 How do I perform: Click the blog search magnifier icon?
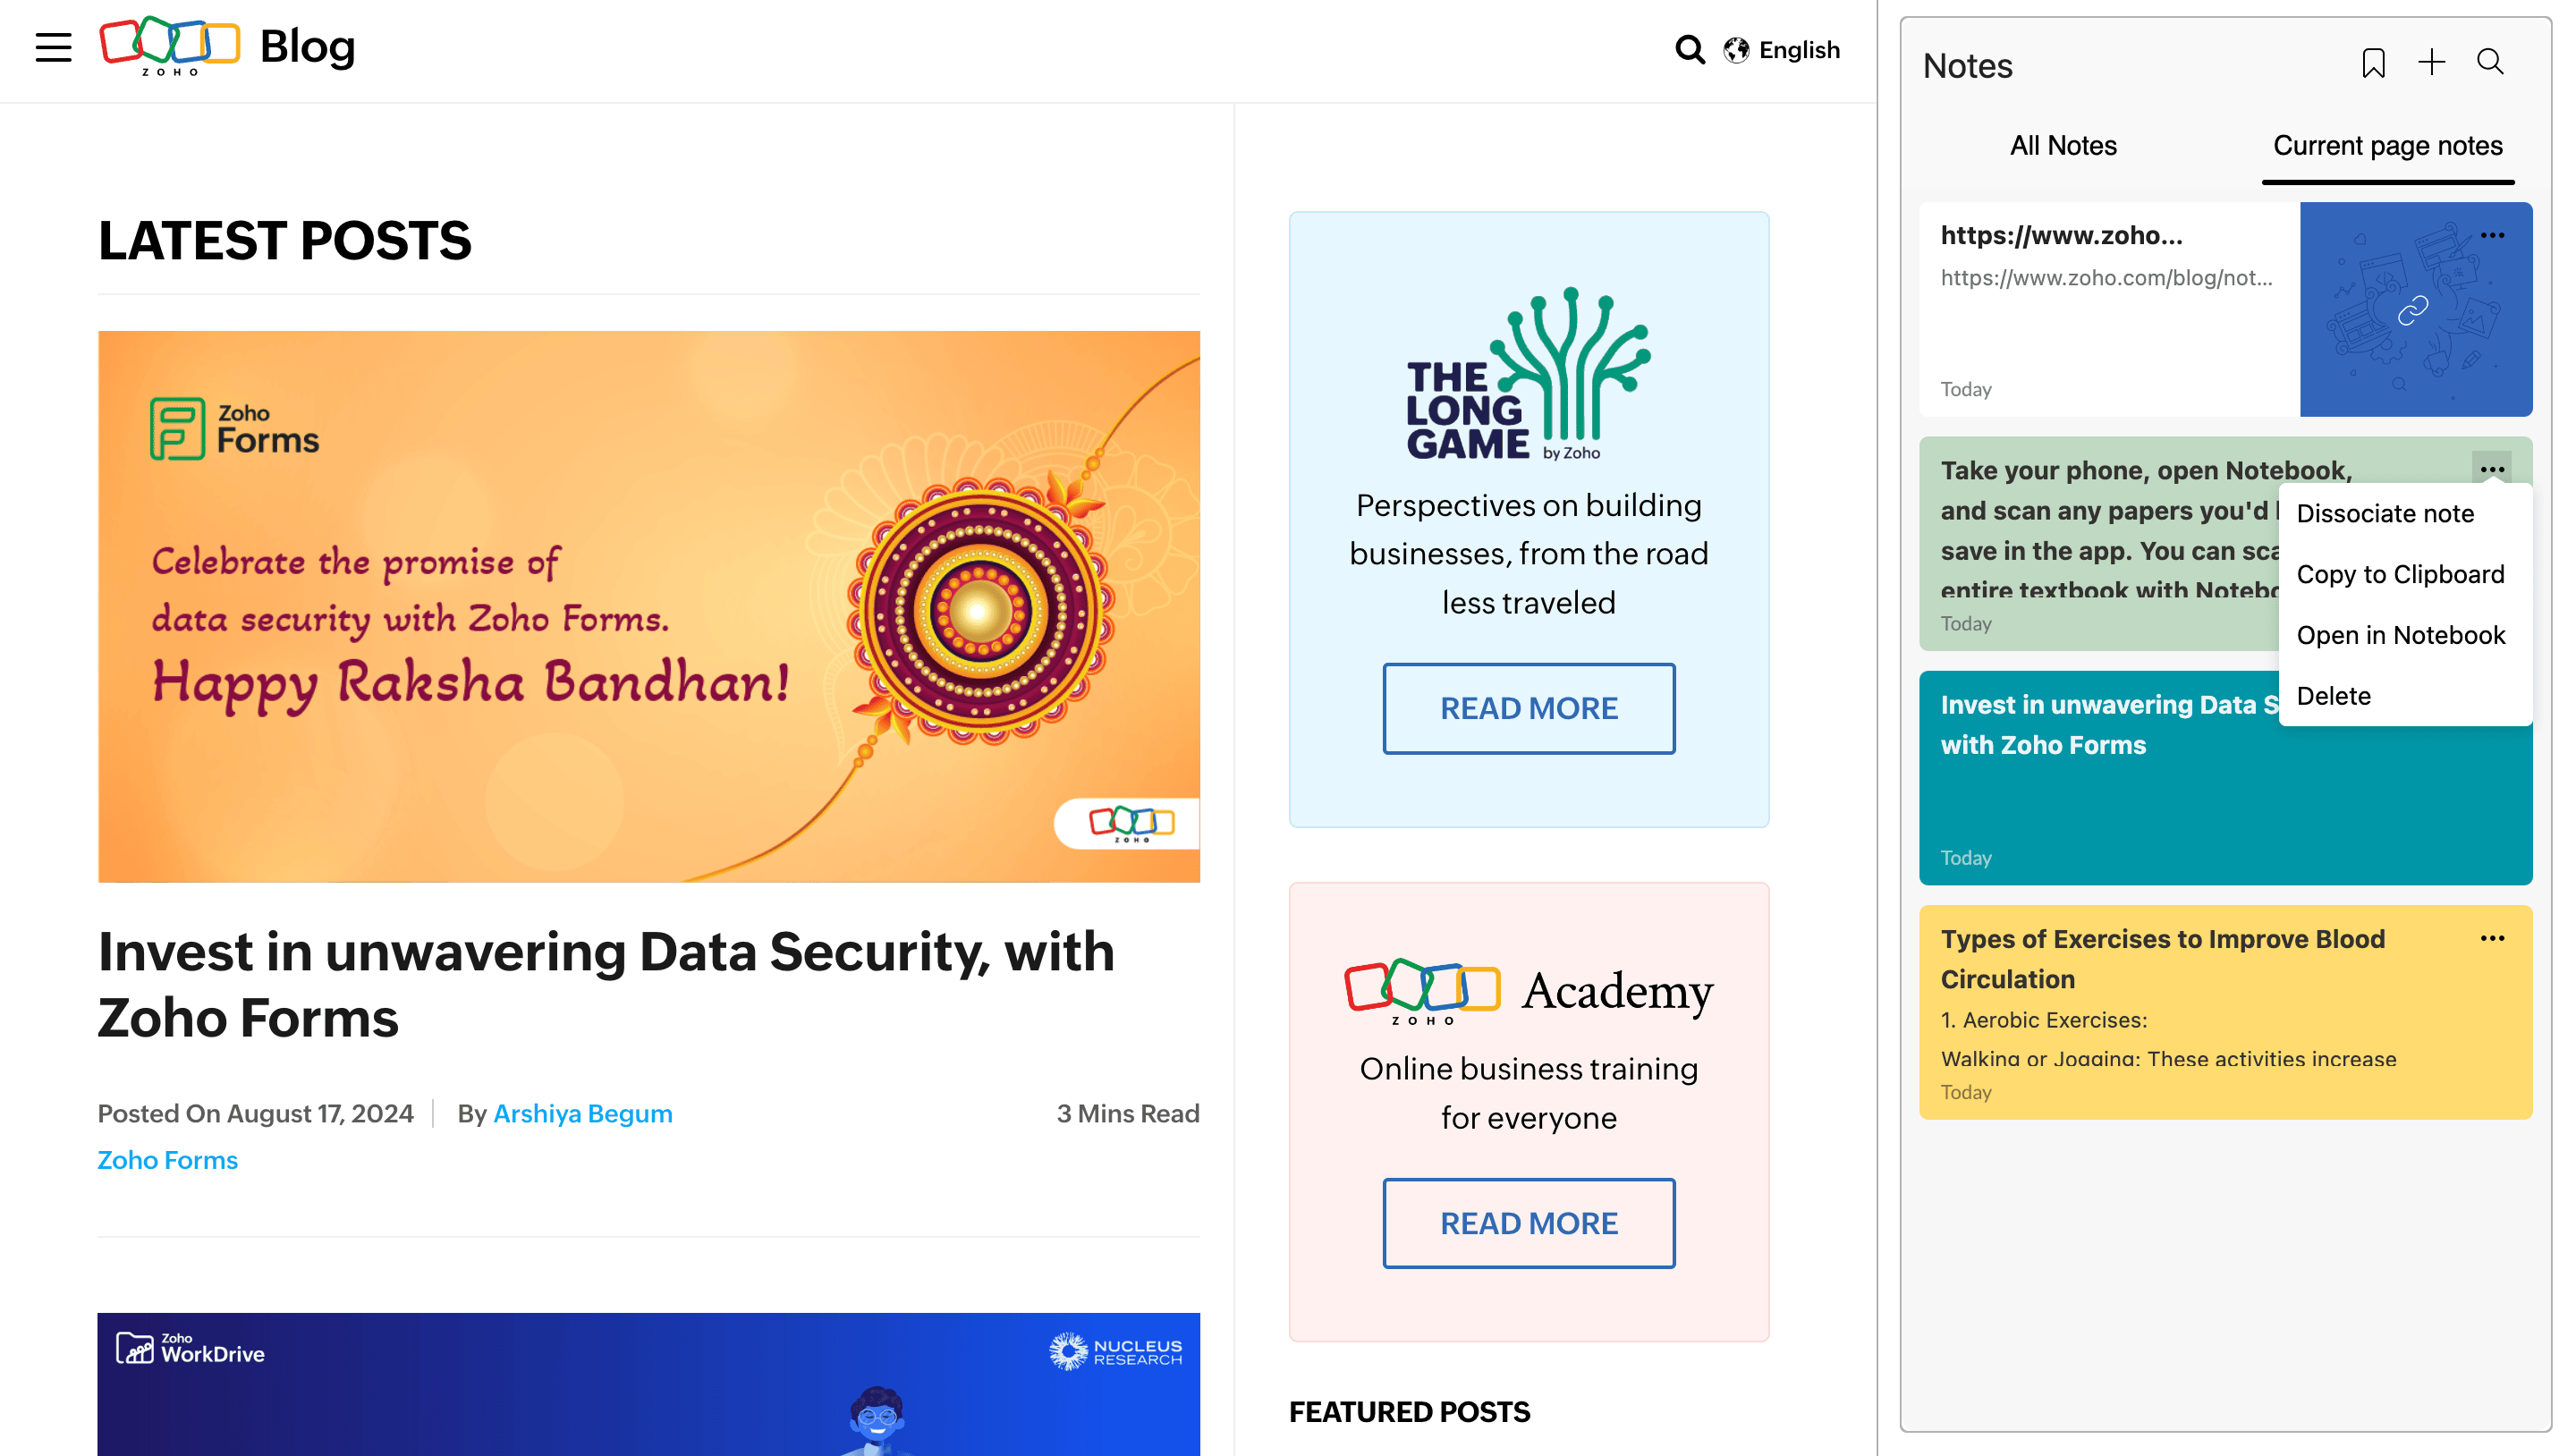[x=1689, y=49]
